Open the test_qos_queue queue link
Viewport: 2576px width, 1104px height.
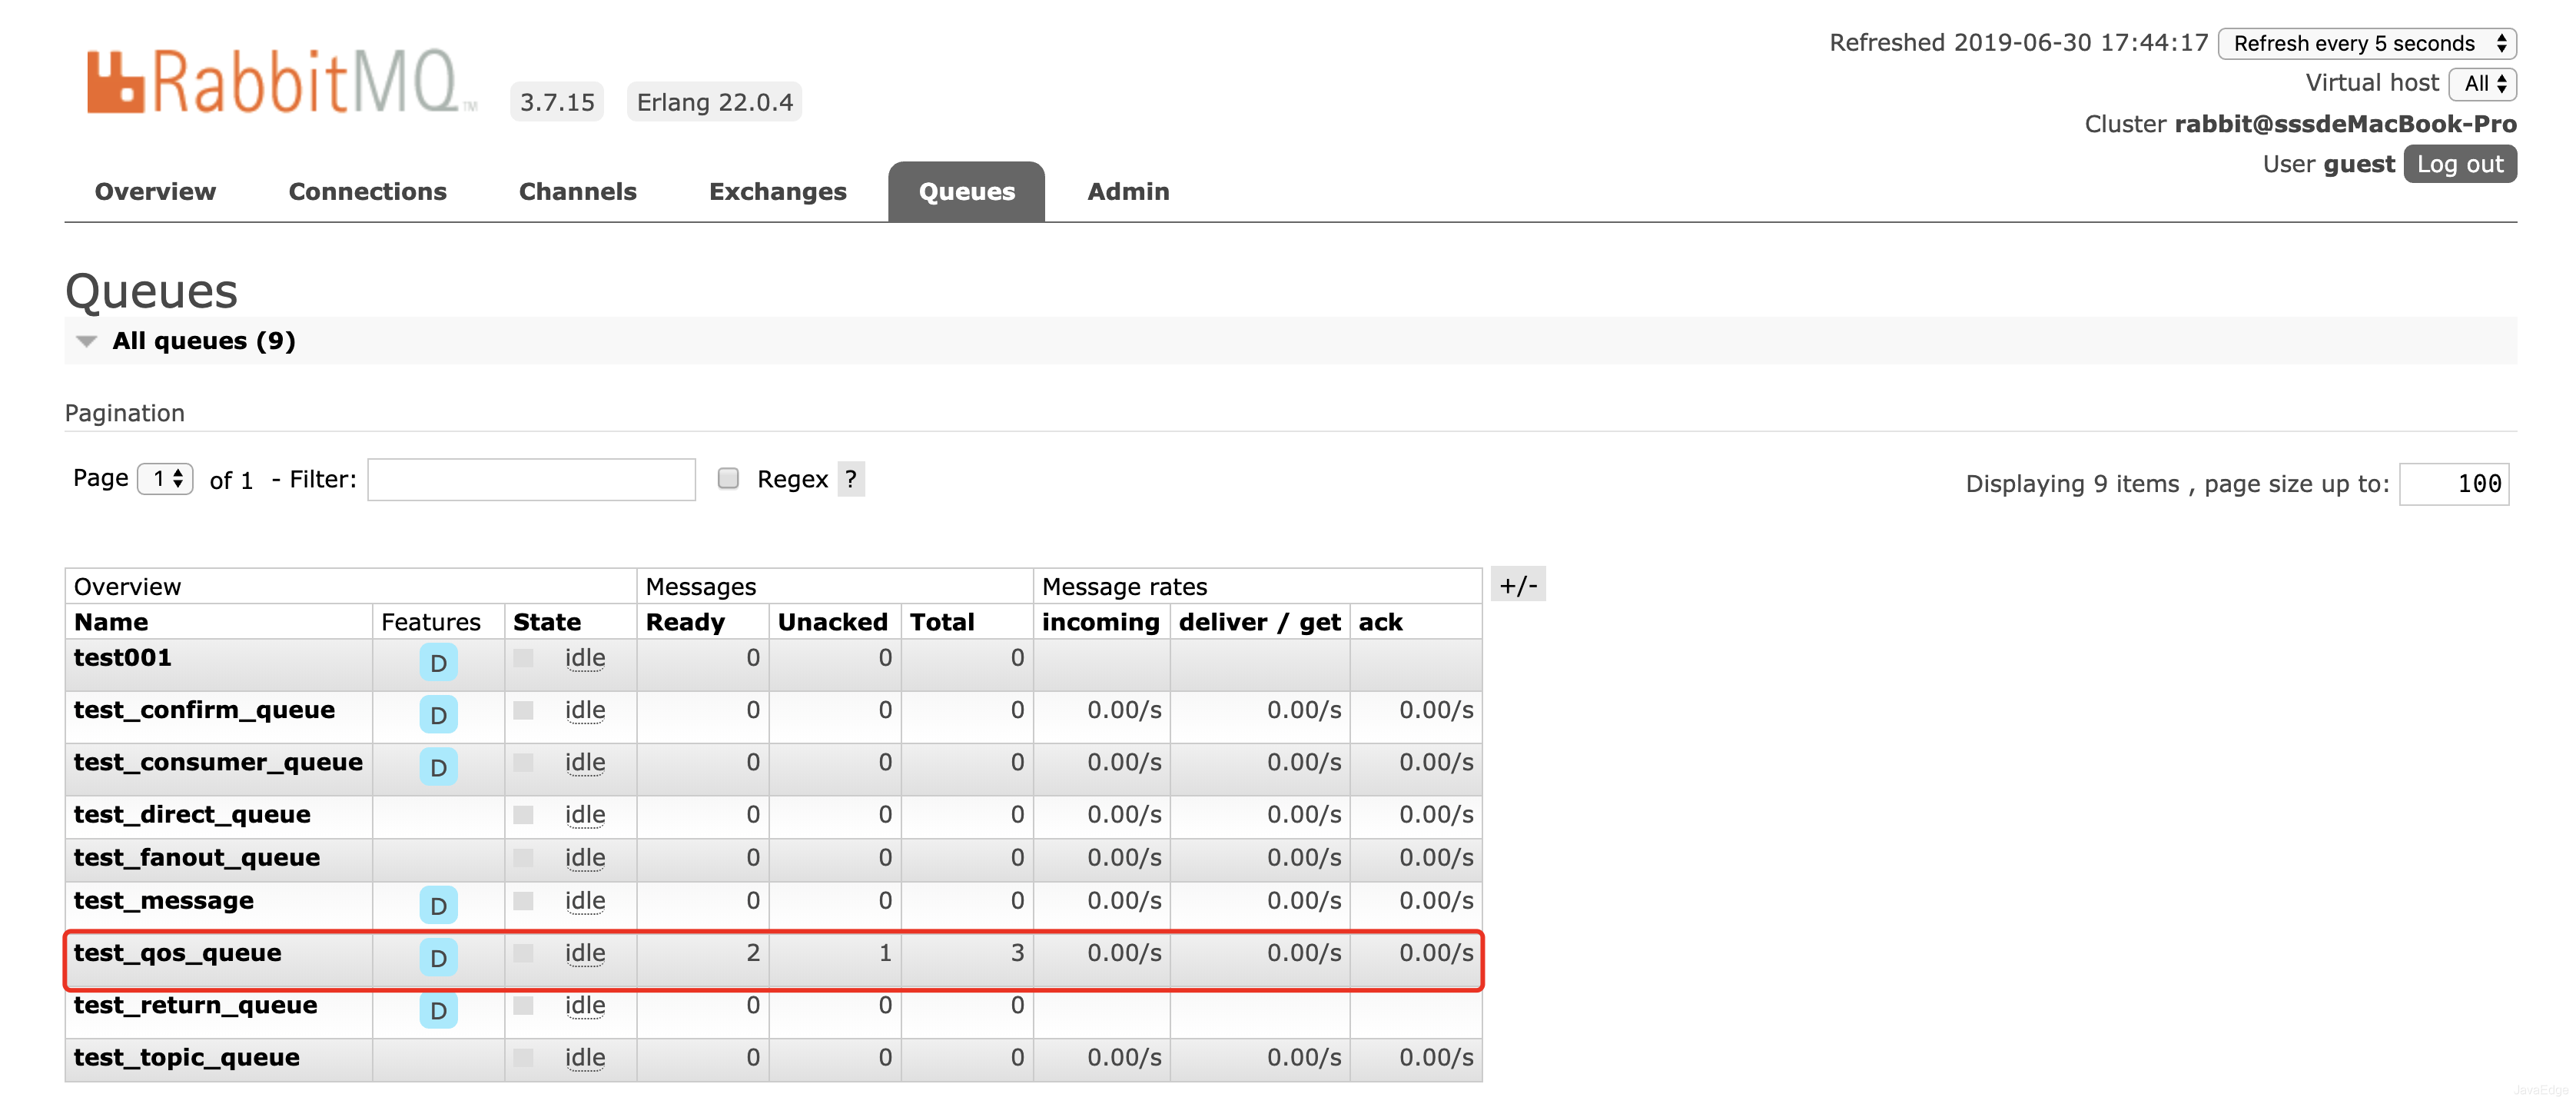click(177, 953)
